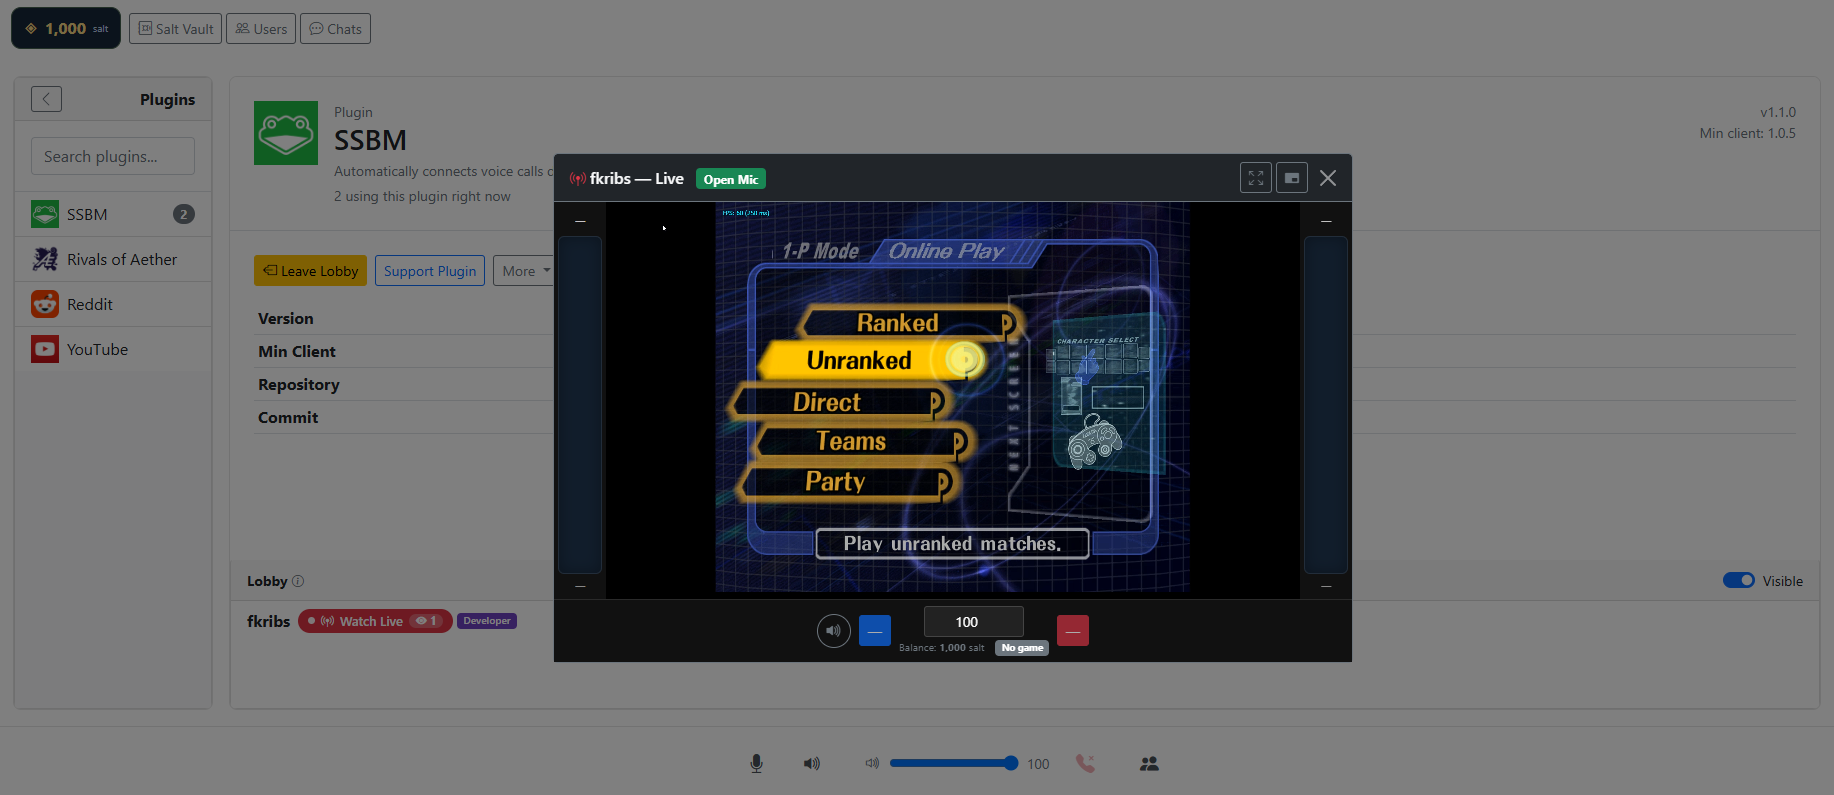Image resolution: width=1834 pixels, height=795 pixels.
Task: Mute the microphone in the bottom bar
Action: click(x=757, y=764)
